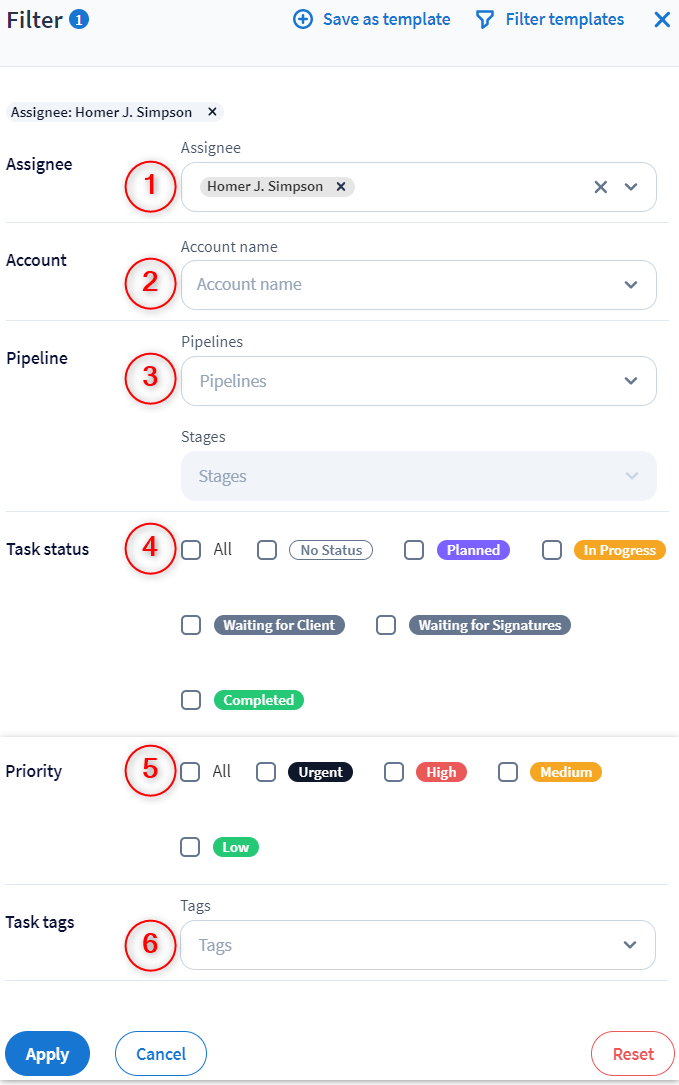
Task: Enable the Urgent priority checkbox
Action: [266, 772]
